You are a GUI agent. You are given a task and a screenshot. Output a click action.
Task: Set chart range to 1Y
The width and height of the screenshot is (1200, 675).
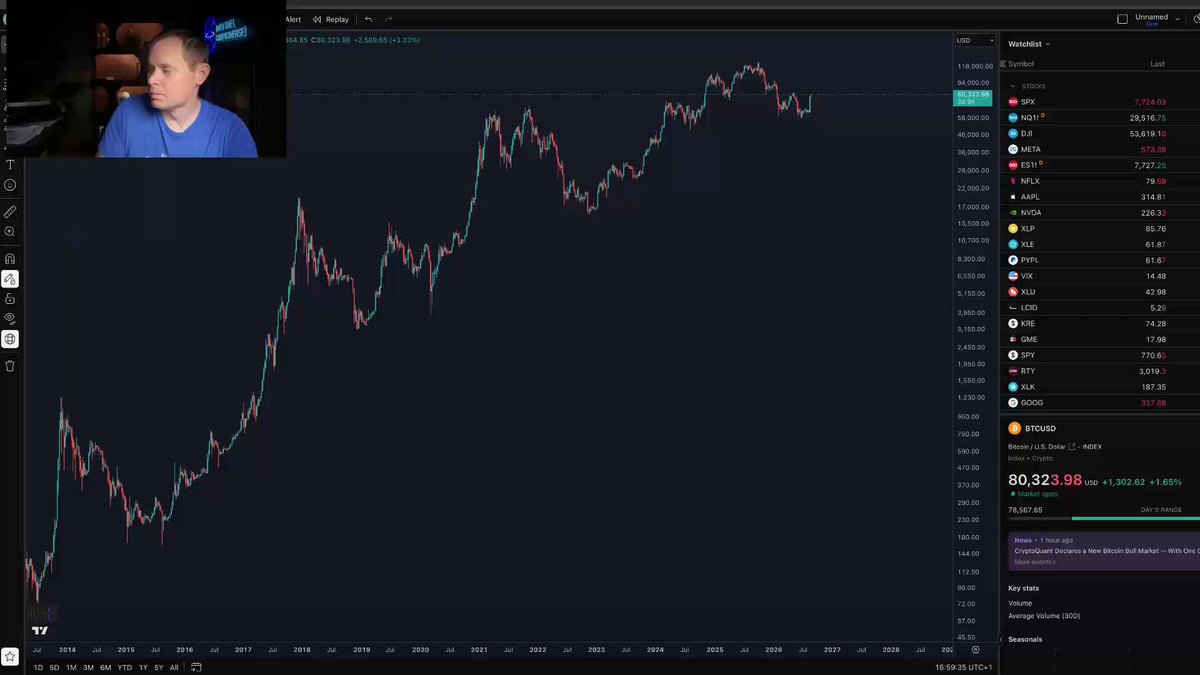(143, 667)
